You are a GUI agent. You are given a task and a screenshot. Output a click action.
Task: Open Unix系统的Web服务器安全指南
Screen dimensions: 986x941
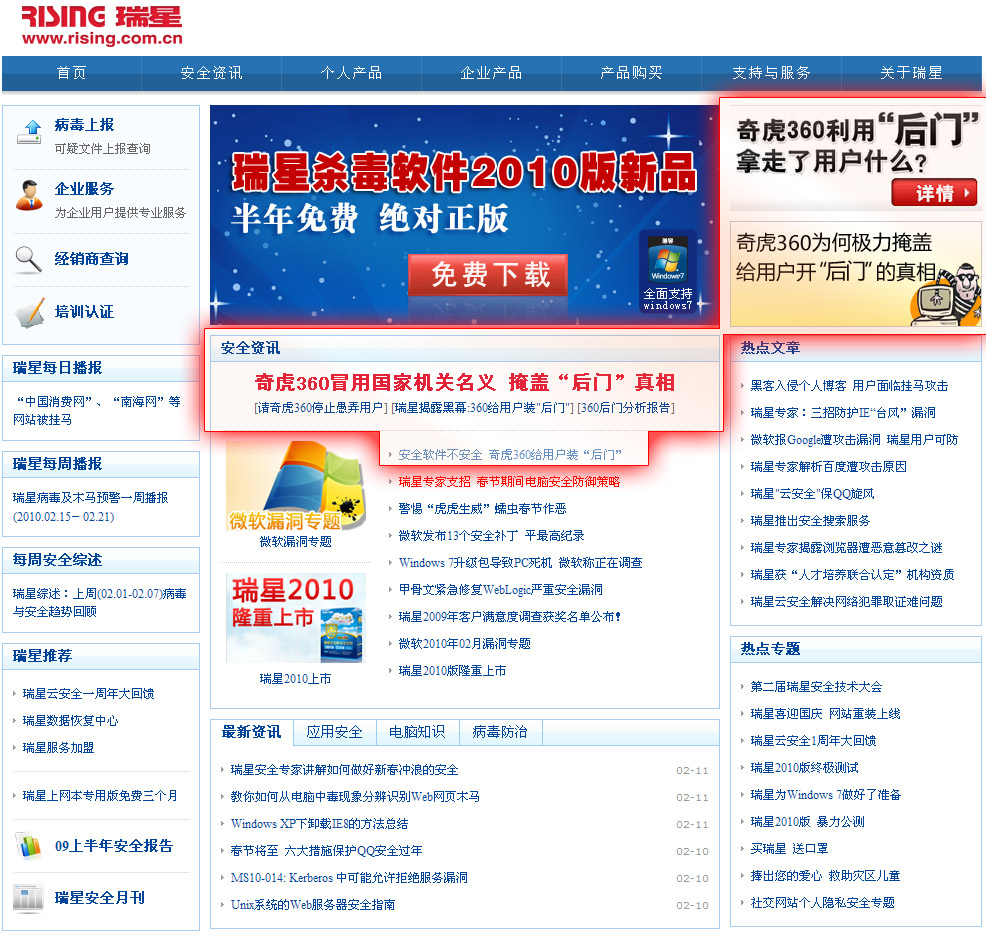coord(313,905)
